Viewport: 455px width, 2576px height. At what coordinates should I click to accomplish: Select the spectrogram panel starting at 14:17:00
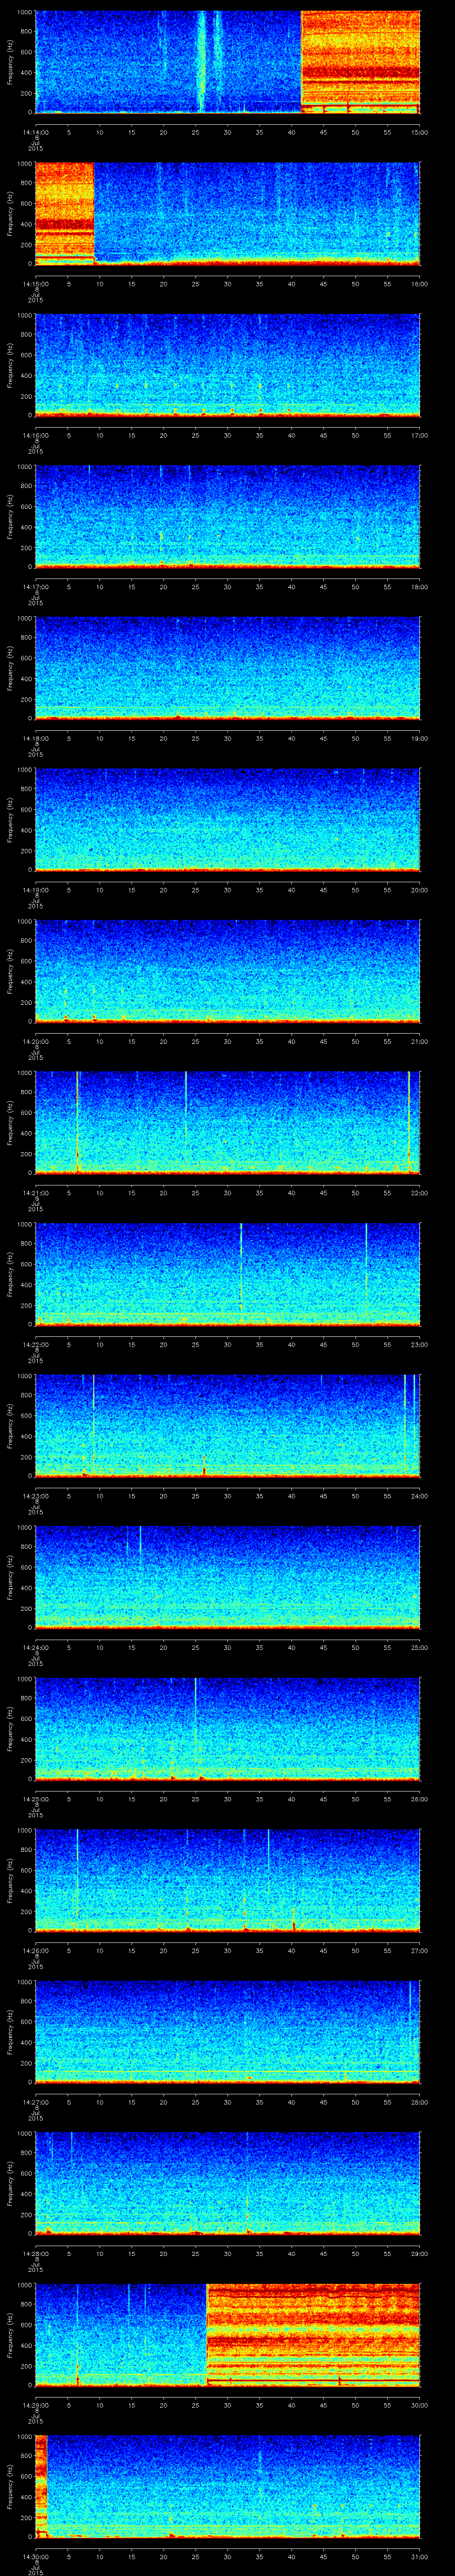coord(227,516)
